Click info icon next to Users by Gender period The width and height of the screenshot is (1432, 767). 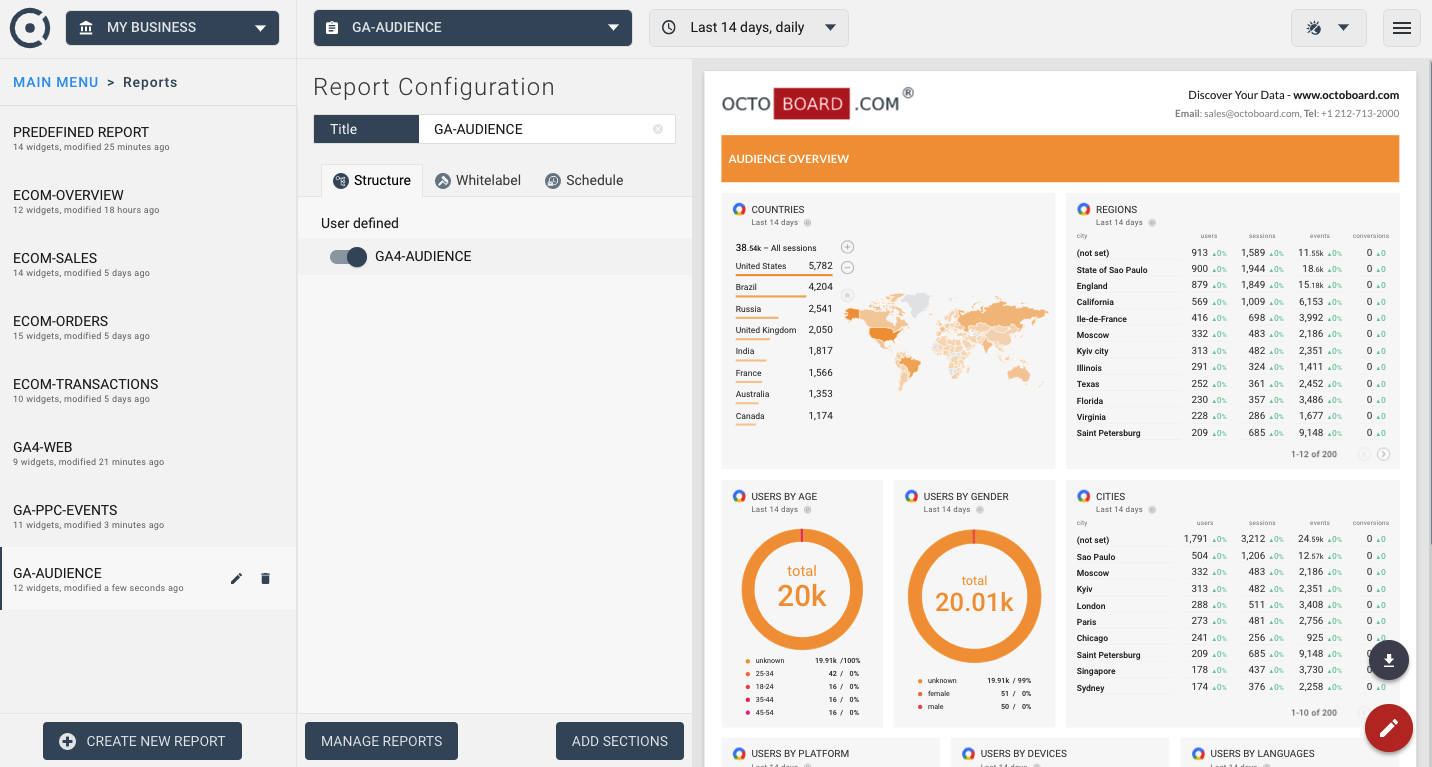tap(980, 510)
